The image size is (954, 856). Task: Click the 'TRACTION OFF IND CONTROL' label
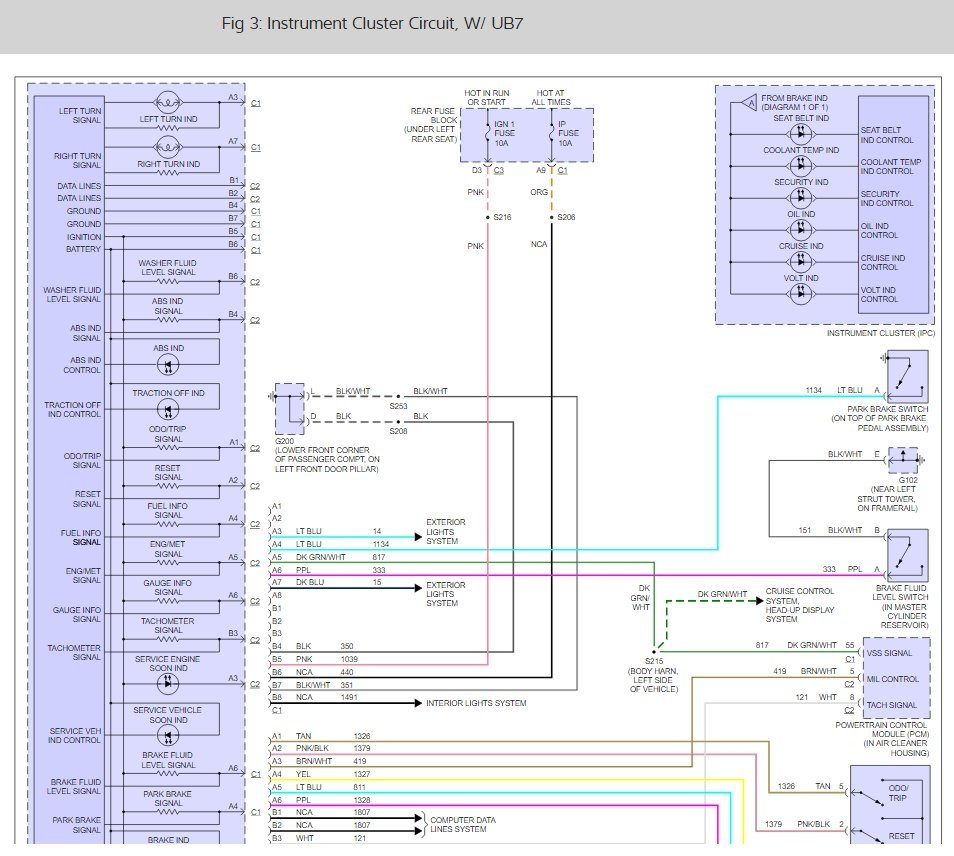tap(72, 409)
